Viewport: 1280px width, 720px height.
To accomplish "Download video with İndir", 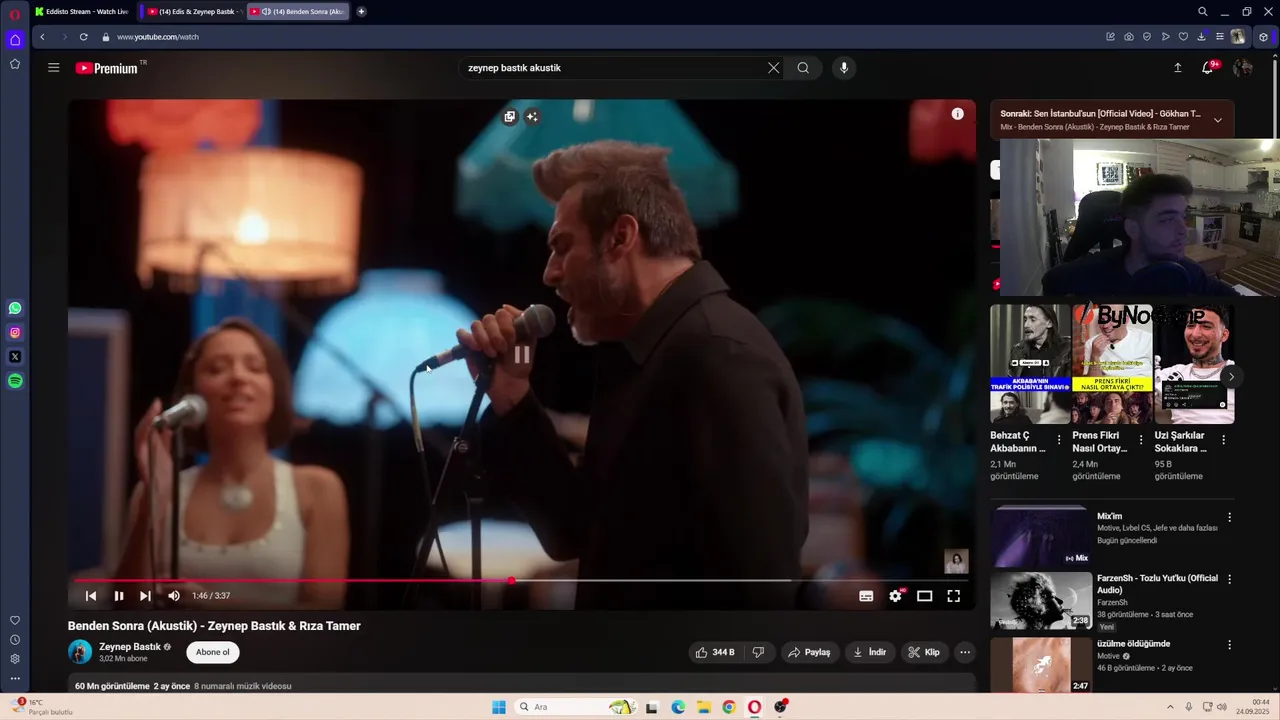I will [x=869, y=652].
